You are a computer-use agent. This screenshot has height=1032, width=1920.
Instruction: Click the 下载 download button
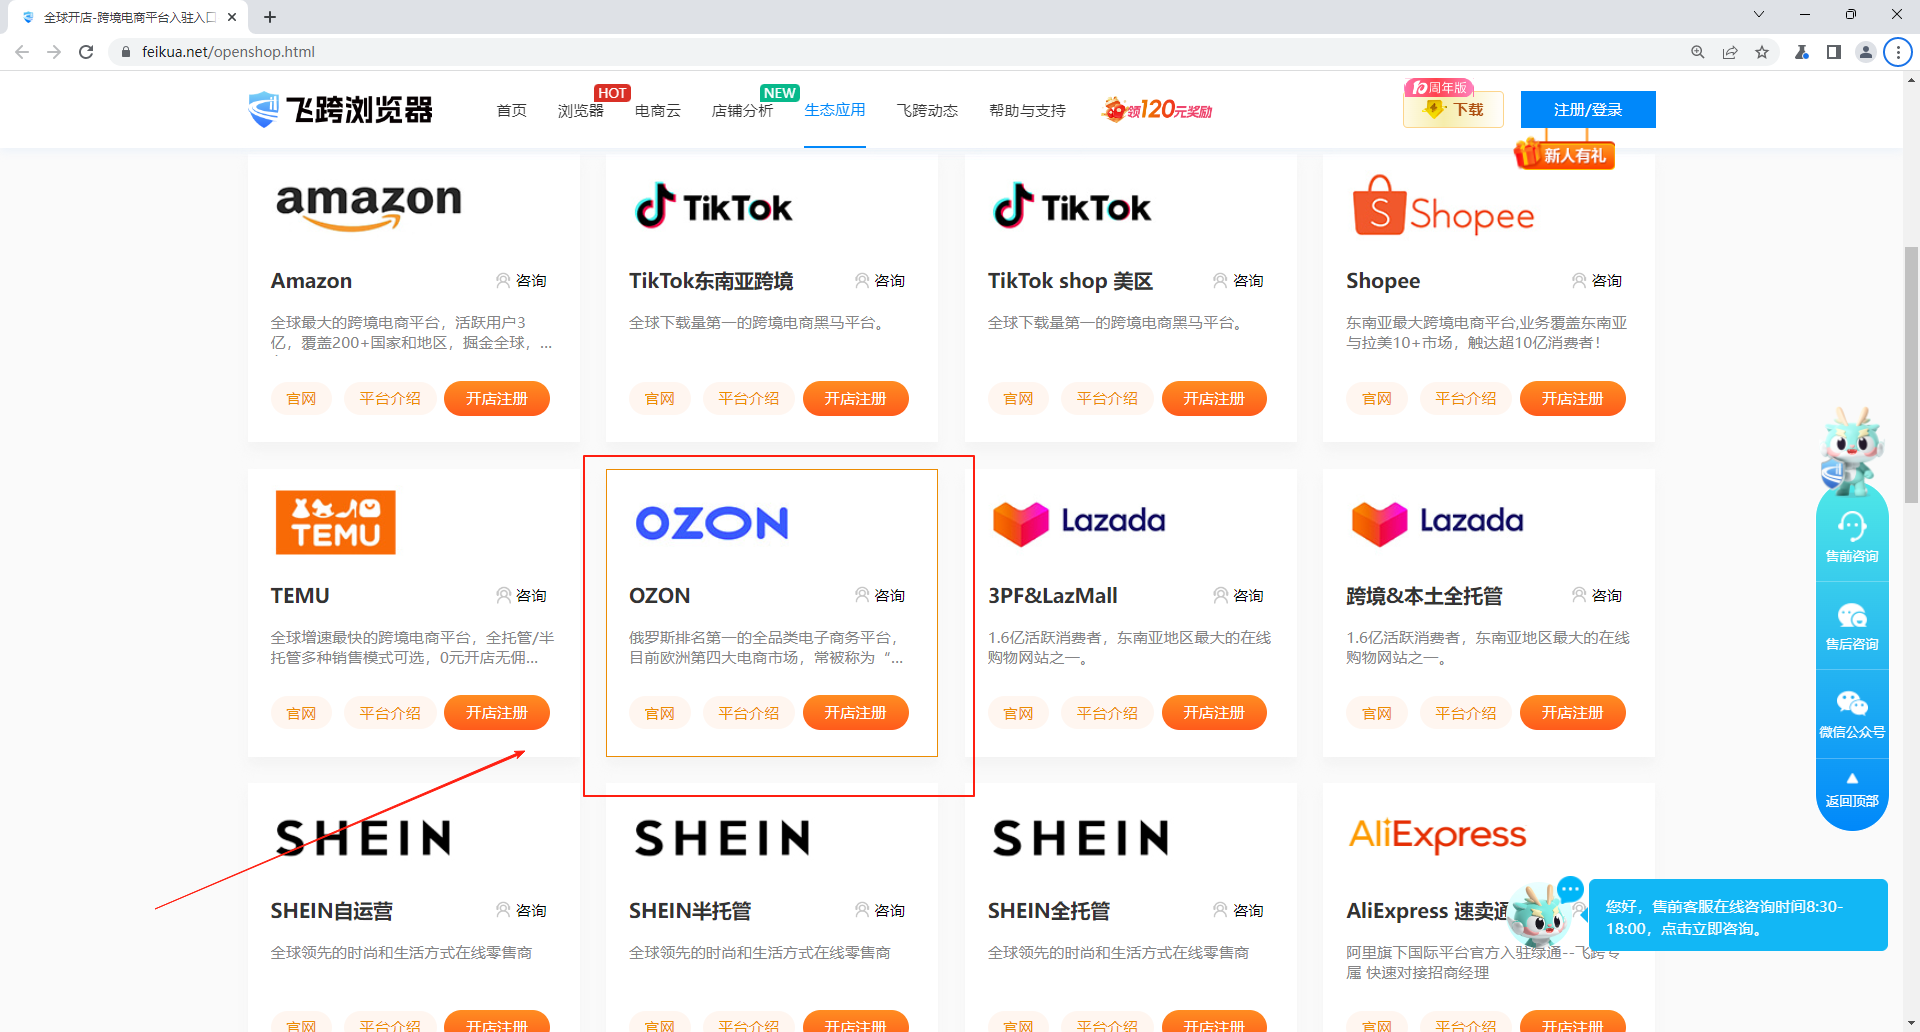pyautogui.click(x=1453, y=109)
